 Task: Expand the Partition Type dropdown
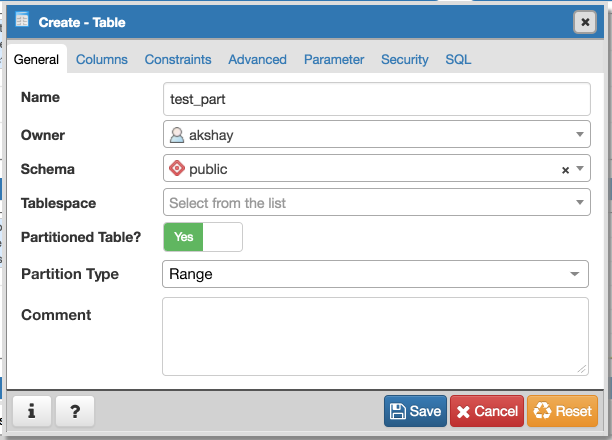[x=574, y=274]
